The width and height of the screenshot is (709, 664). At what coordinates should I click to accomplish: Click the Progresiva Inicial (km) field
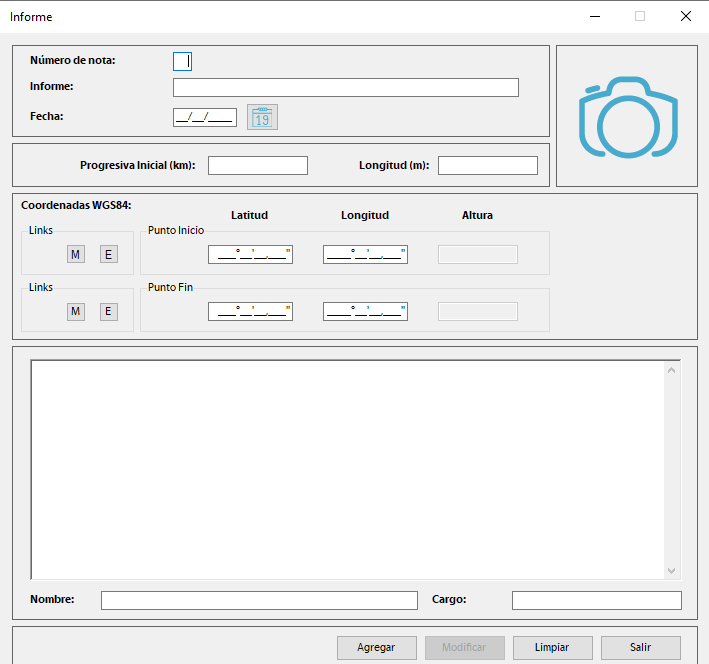point(257,166)
